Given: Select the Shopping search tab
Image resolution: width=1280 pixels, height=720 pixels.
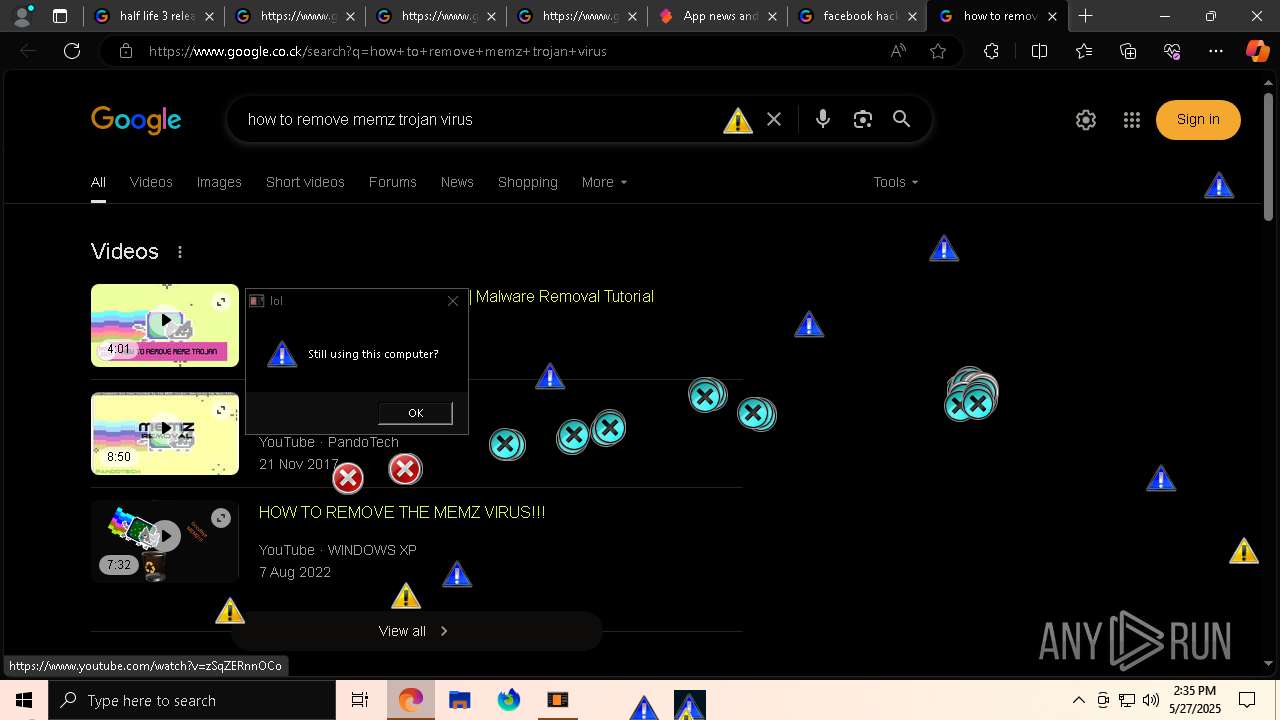Looking at the screenshot, I should [x=528, y=182].
